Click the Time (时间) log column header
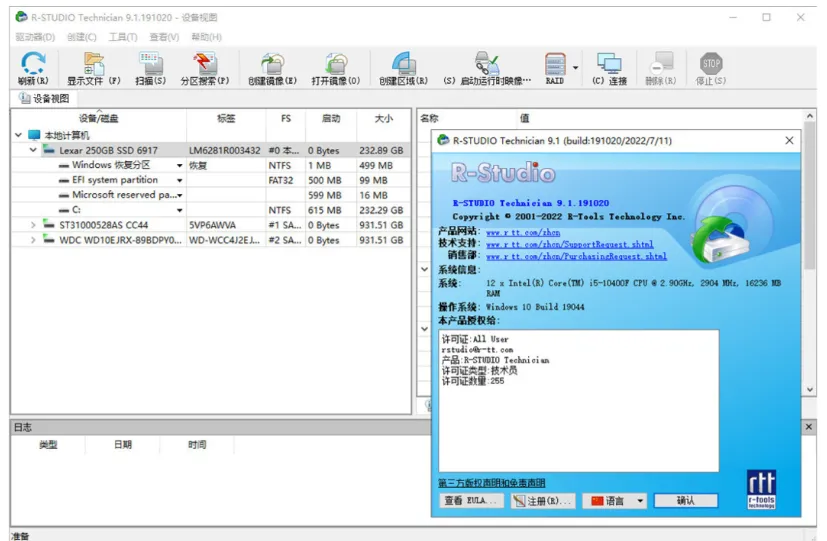 click(197, 445)
